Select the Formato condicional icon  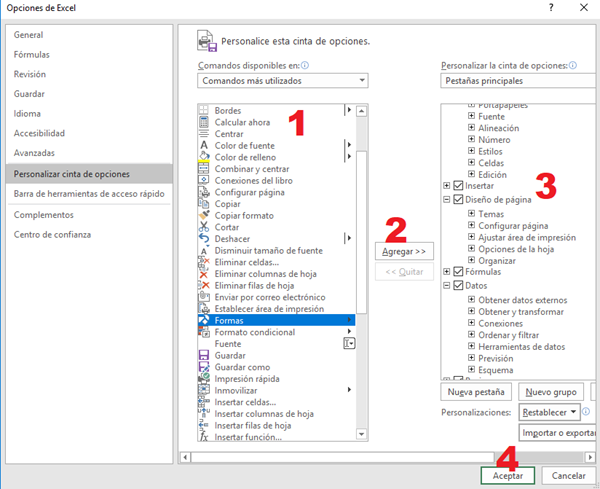tap(204, 332)
